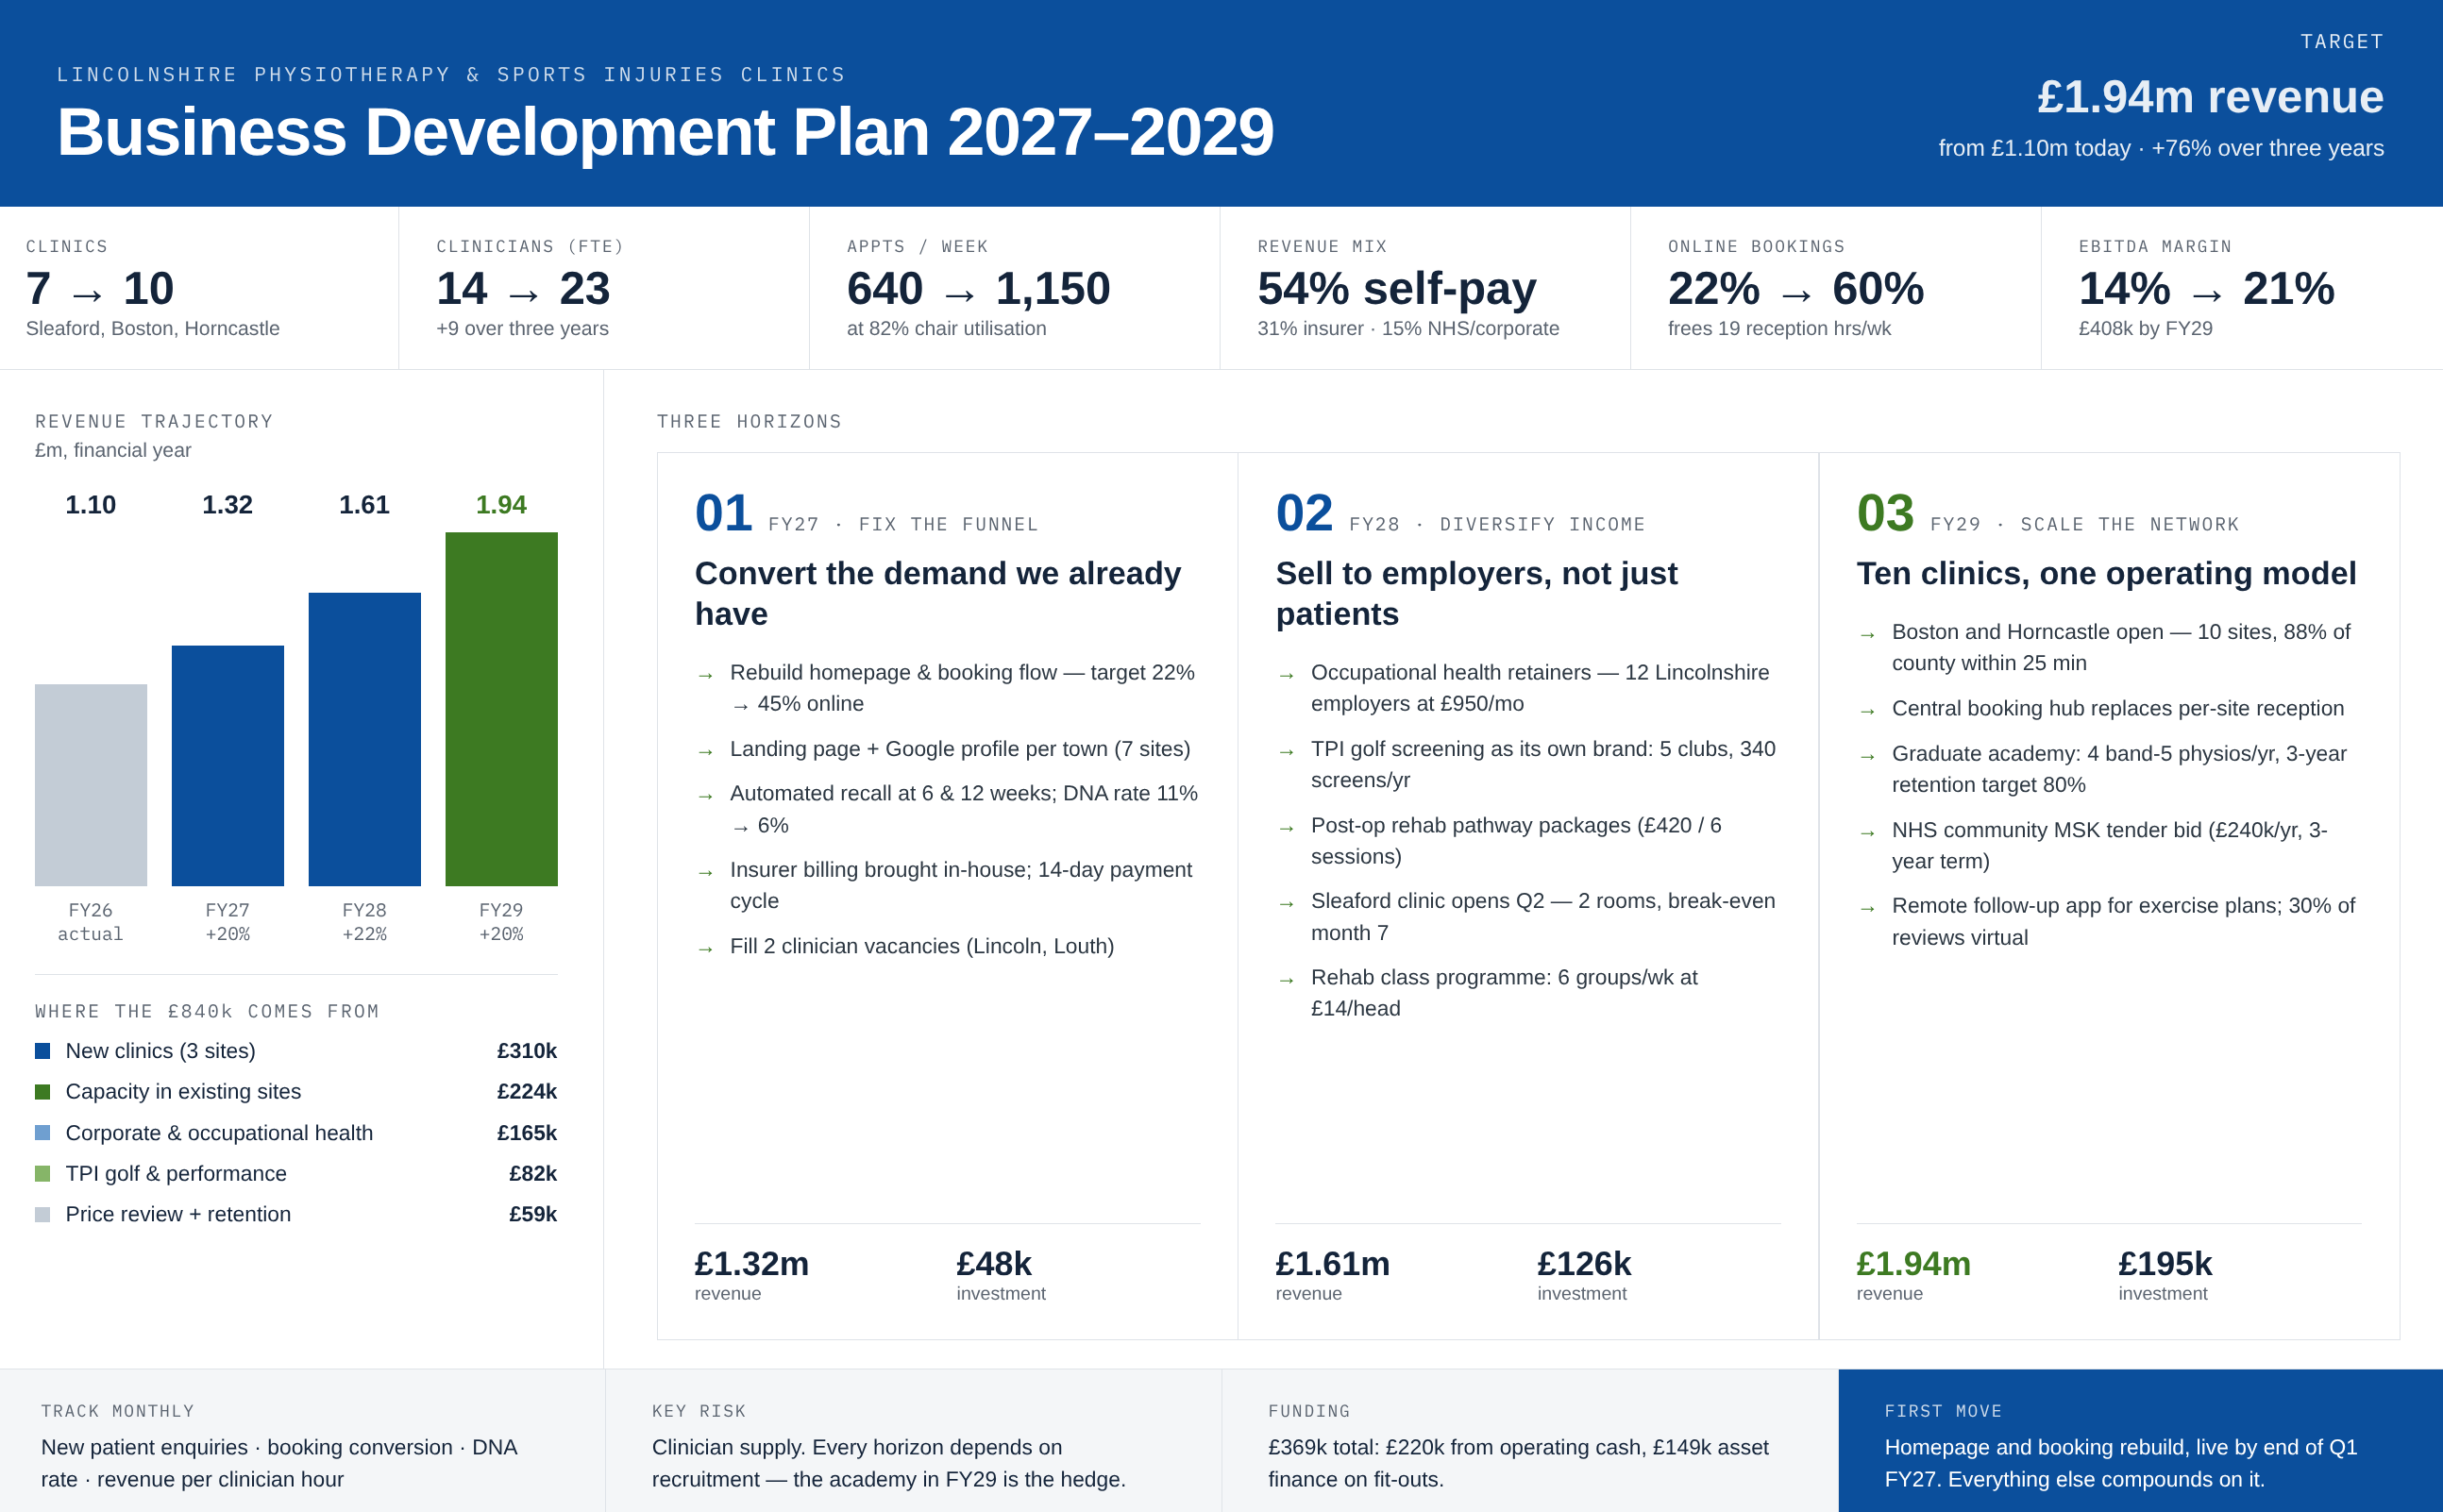Click the First Move blue panel
The width and height of the screenshot is (2443, 1512).
2140,1441
